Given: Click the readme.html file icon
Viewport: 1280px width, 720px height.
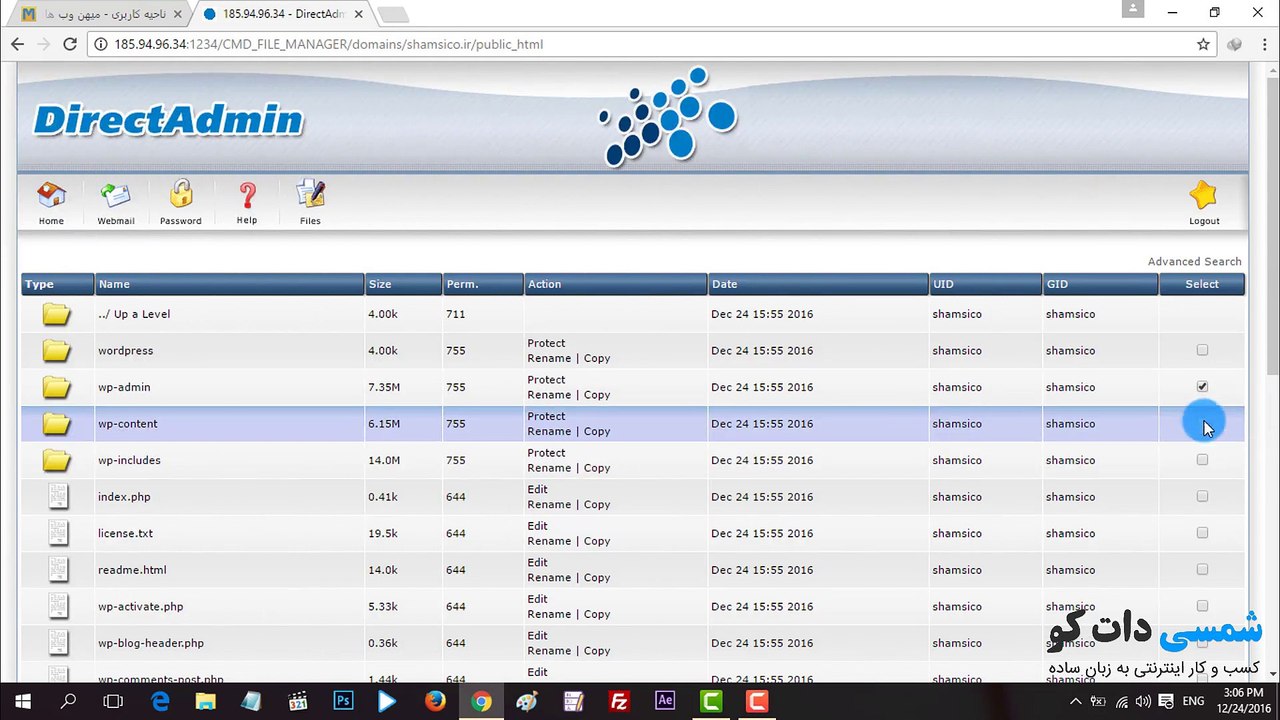Looking at the screenshot, I should (58, 570).
